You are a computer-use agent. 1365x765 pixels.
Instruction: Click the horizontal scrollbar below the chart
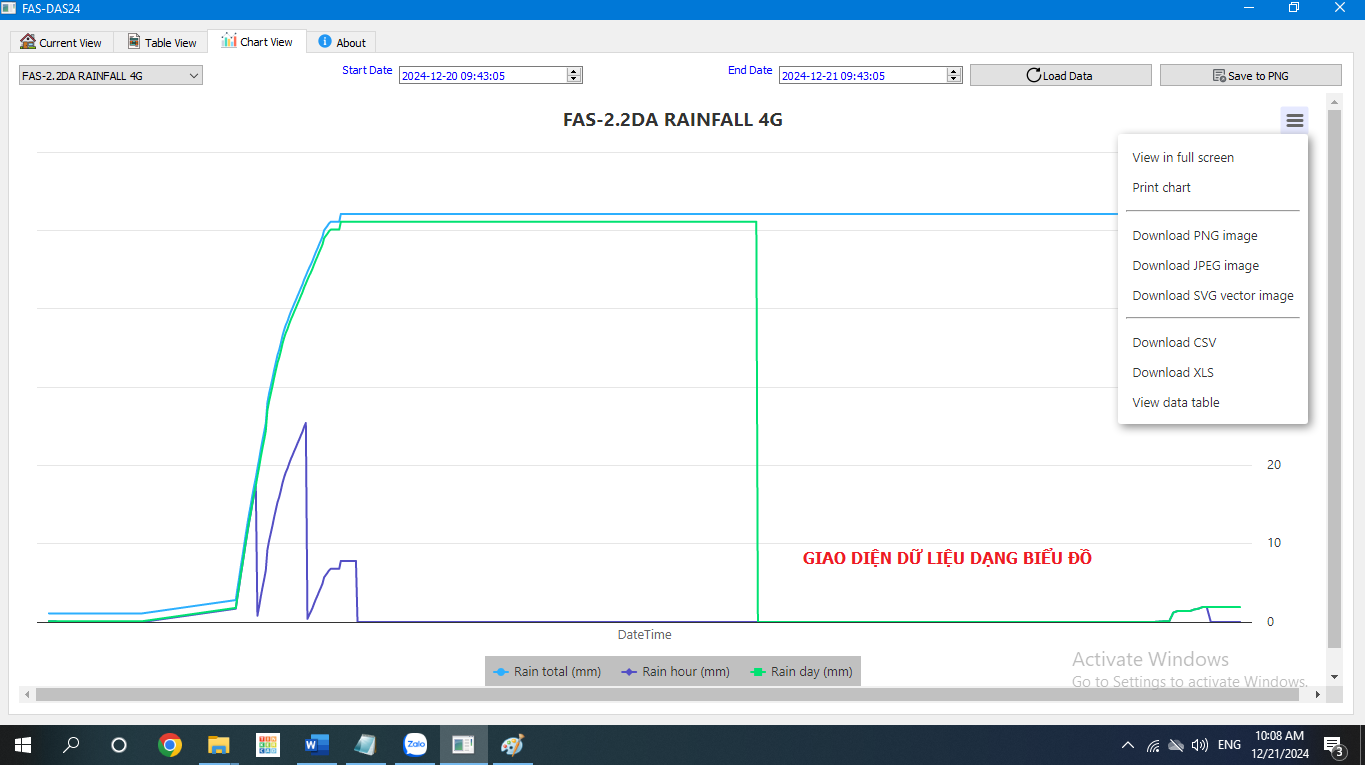coord(670,694)
